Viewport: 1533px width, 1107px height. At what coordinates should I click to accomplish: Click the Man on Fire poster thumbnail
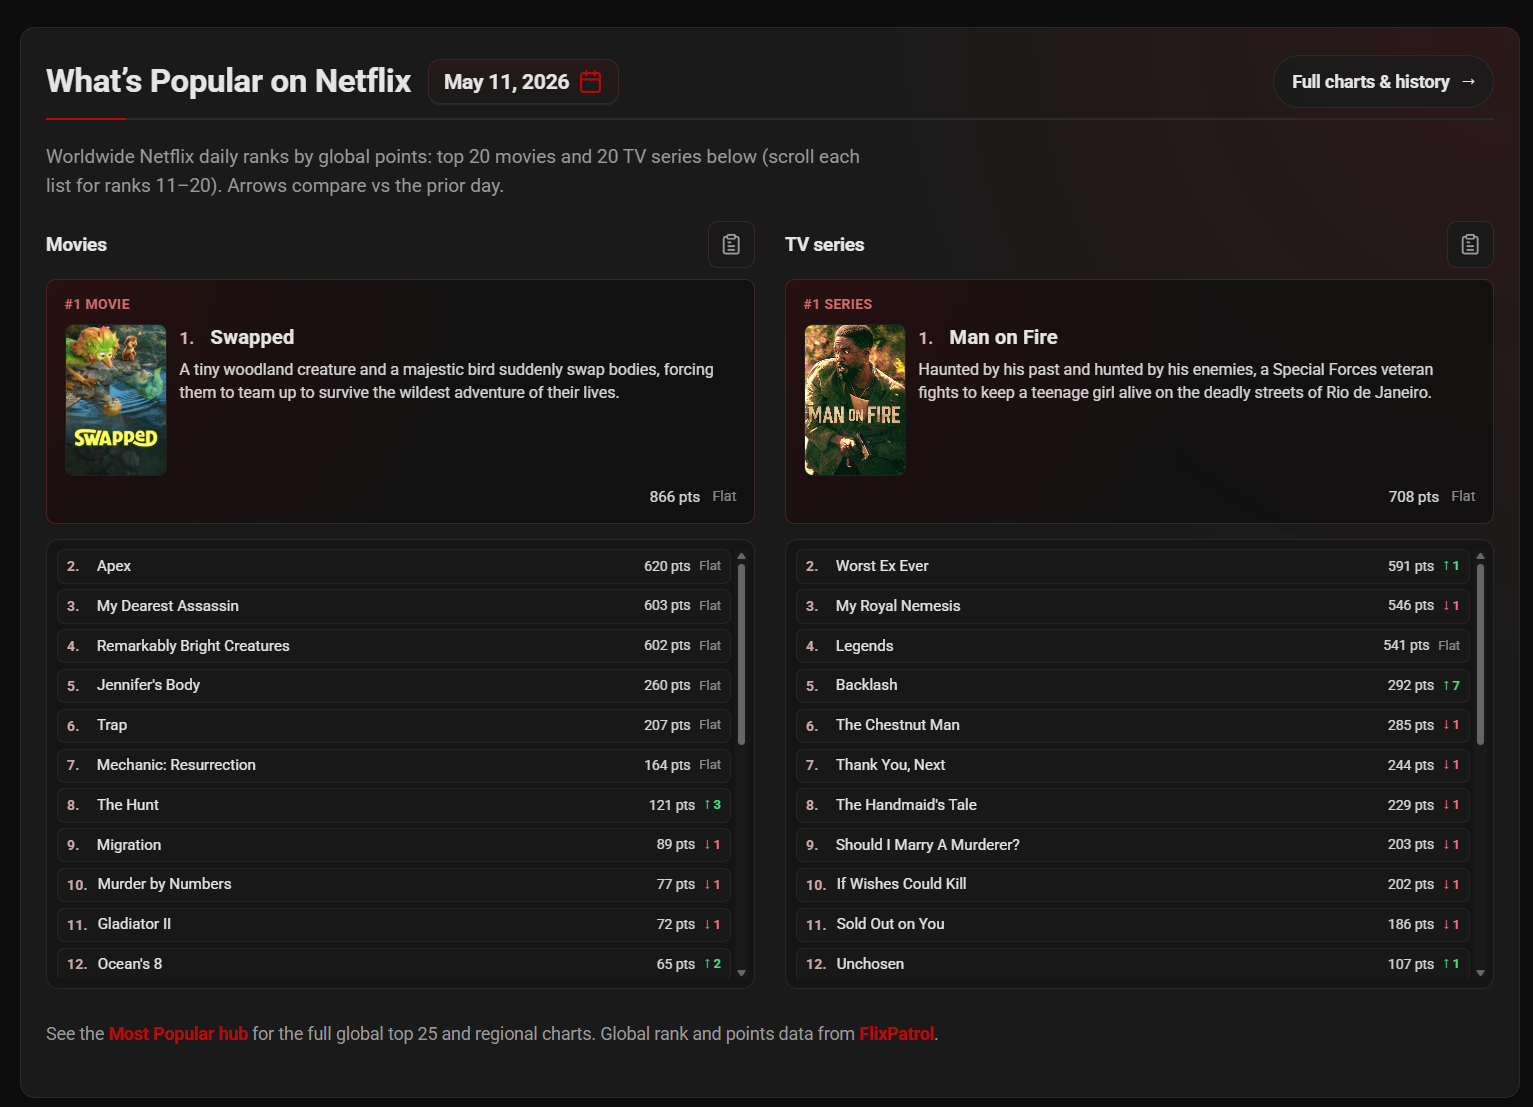click(855, 400)
